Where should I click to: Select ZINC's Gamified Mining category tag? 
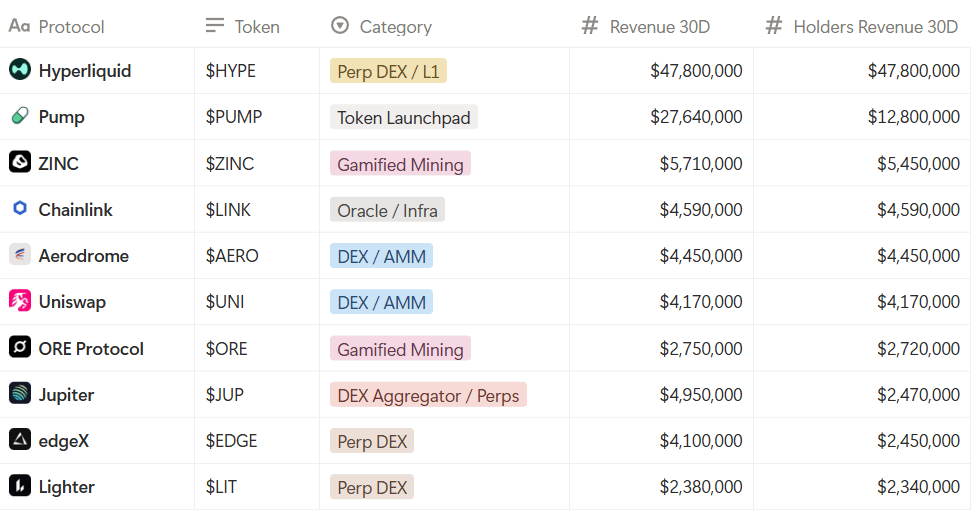point(400,163)
